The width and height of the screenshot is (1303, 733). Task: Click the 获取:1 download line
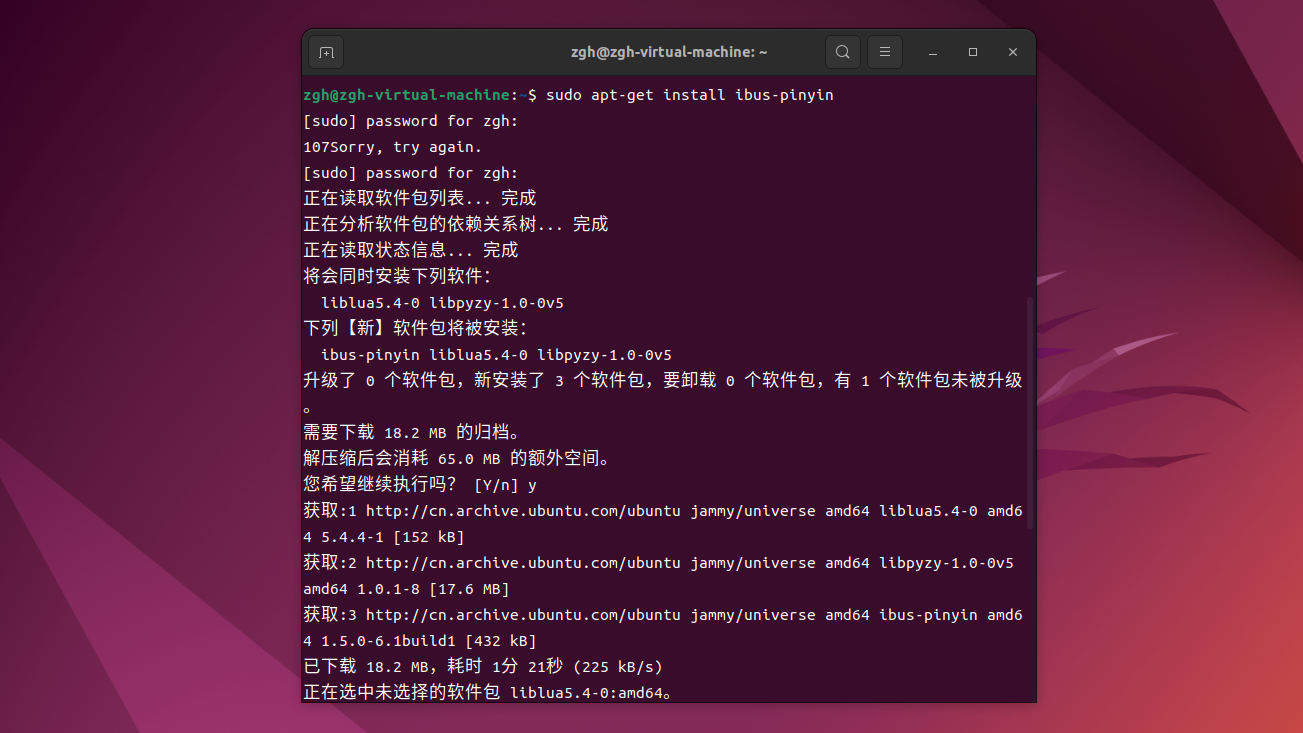tap(663, 524)
